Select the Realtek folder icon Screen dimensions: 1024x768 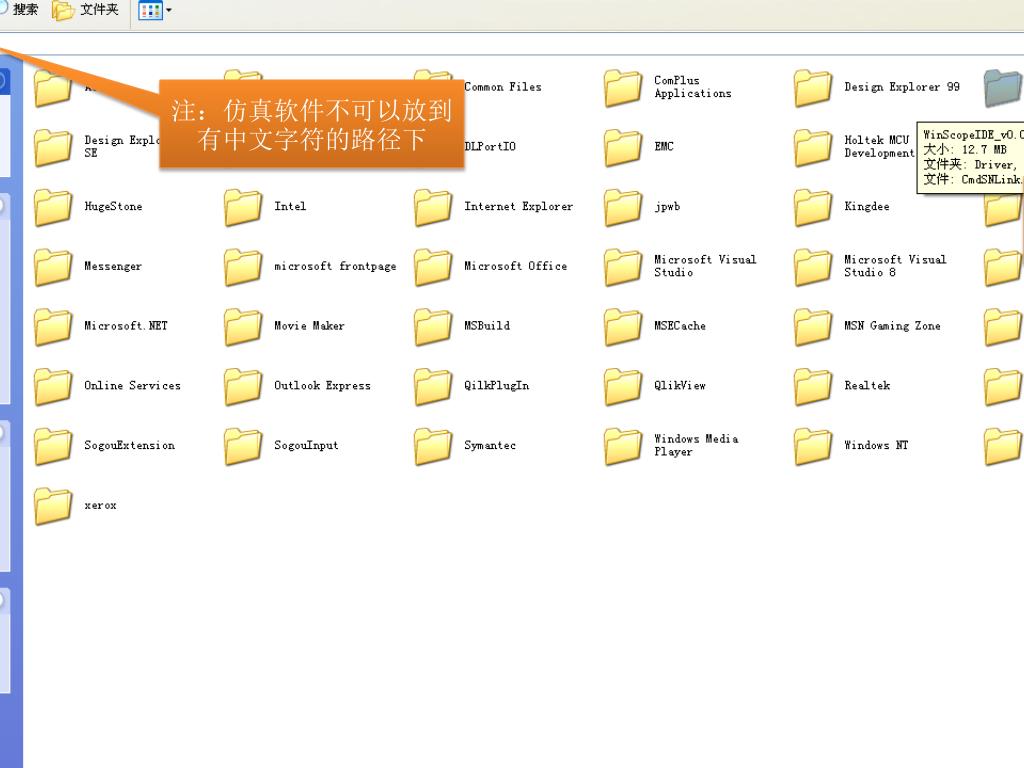812,386
